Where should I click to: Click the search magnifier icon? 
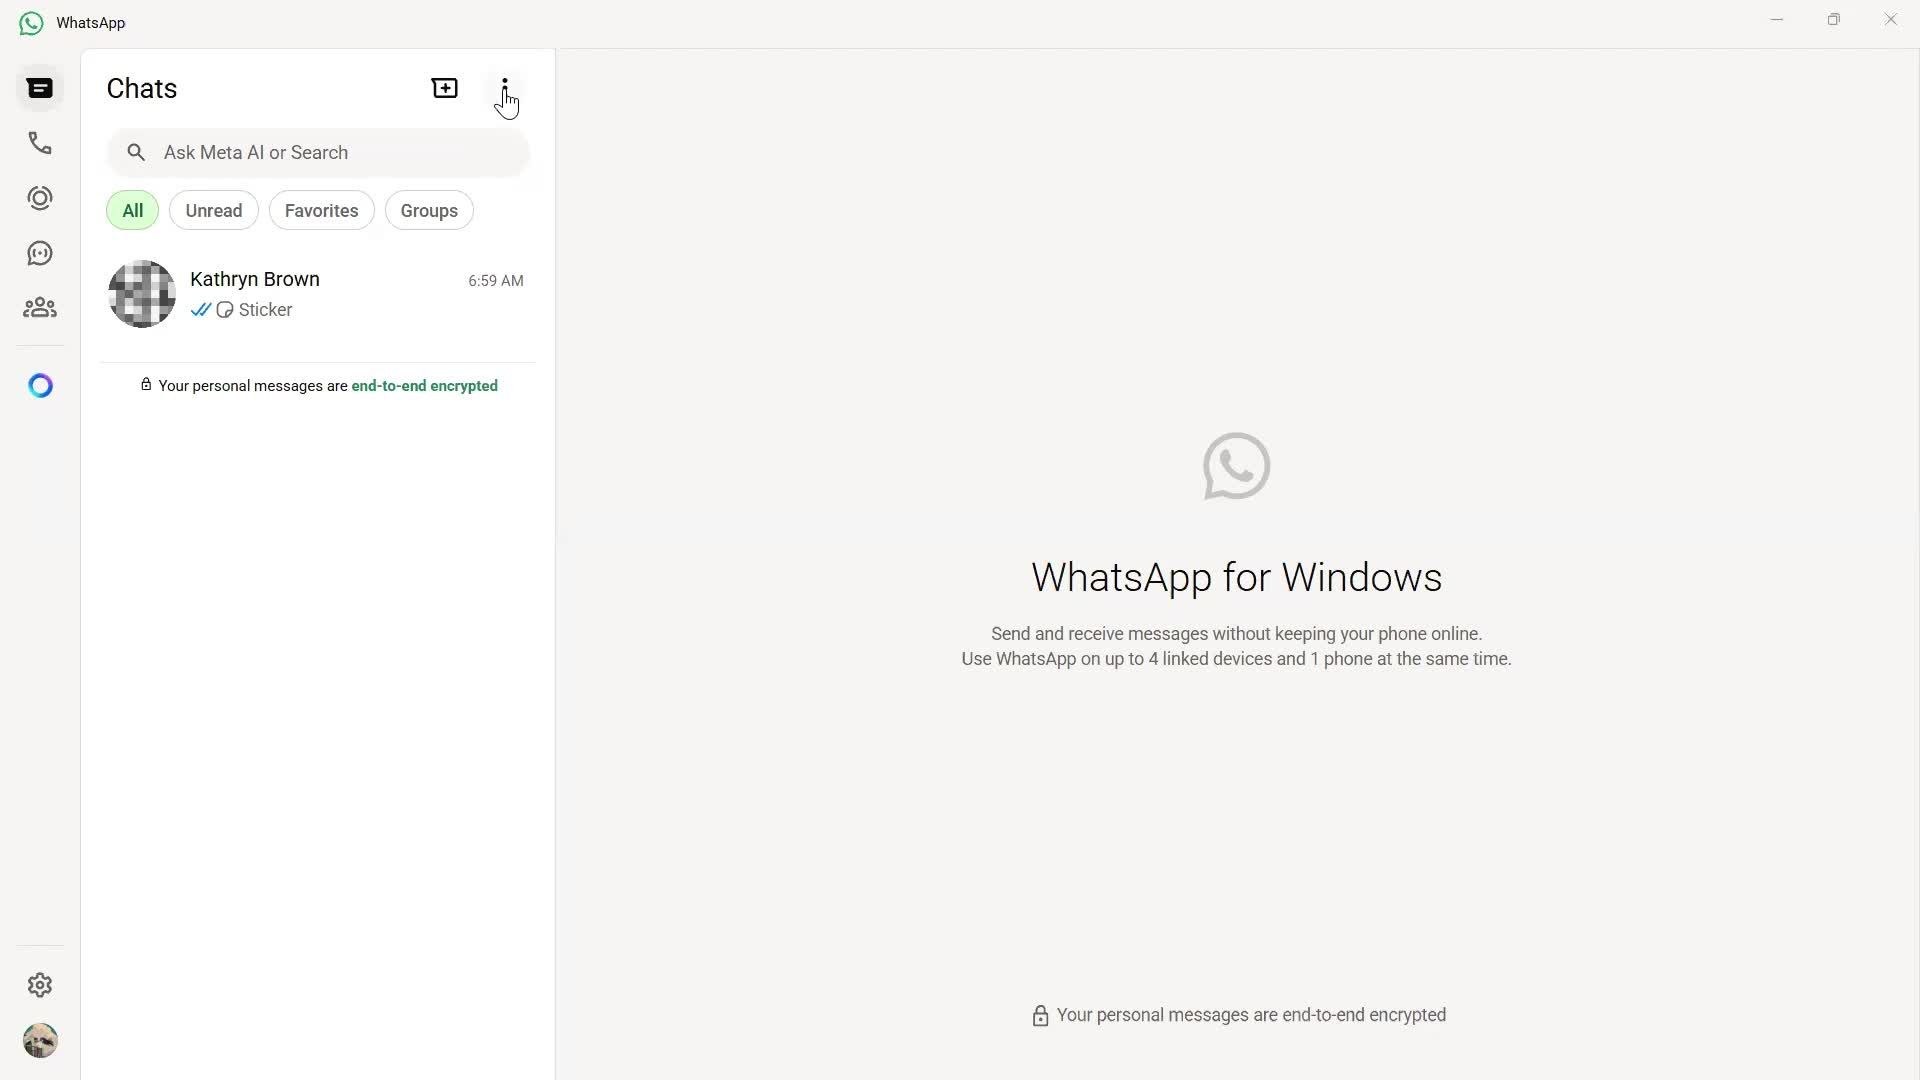click(136, 152)
